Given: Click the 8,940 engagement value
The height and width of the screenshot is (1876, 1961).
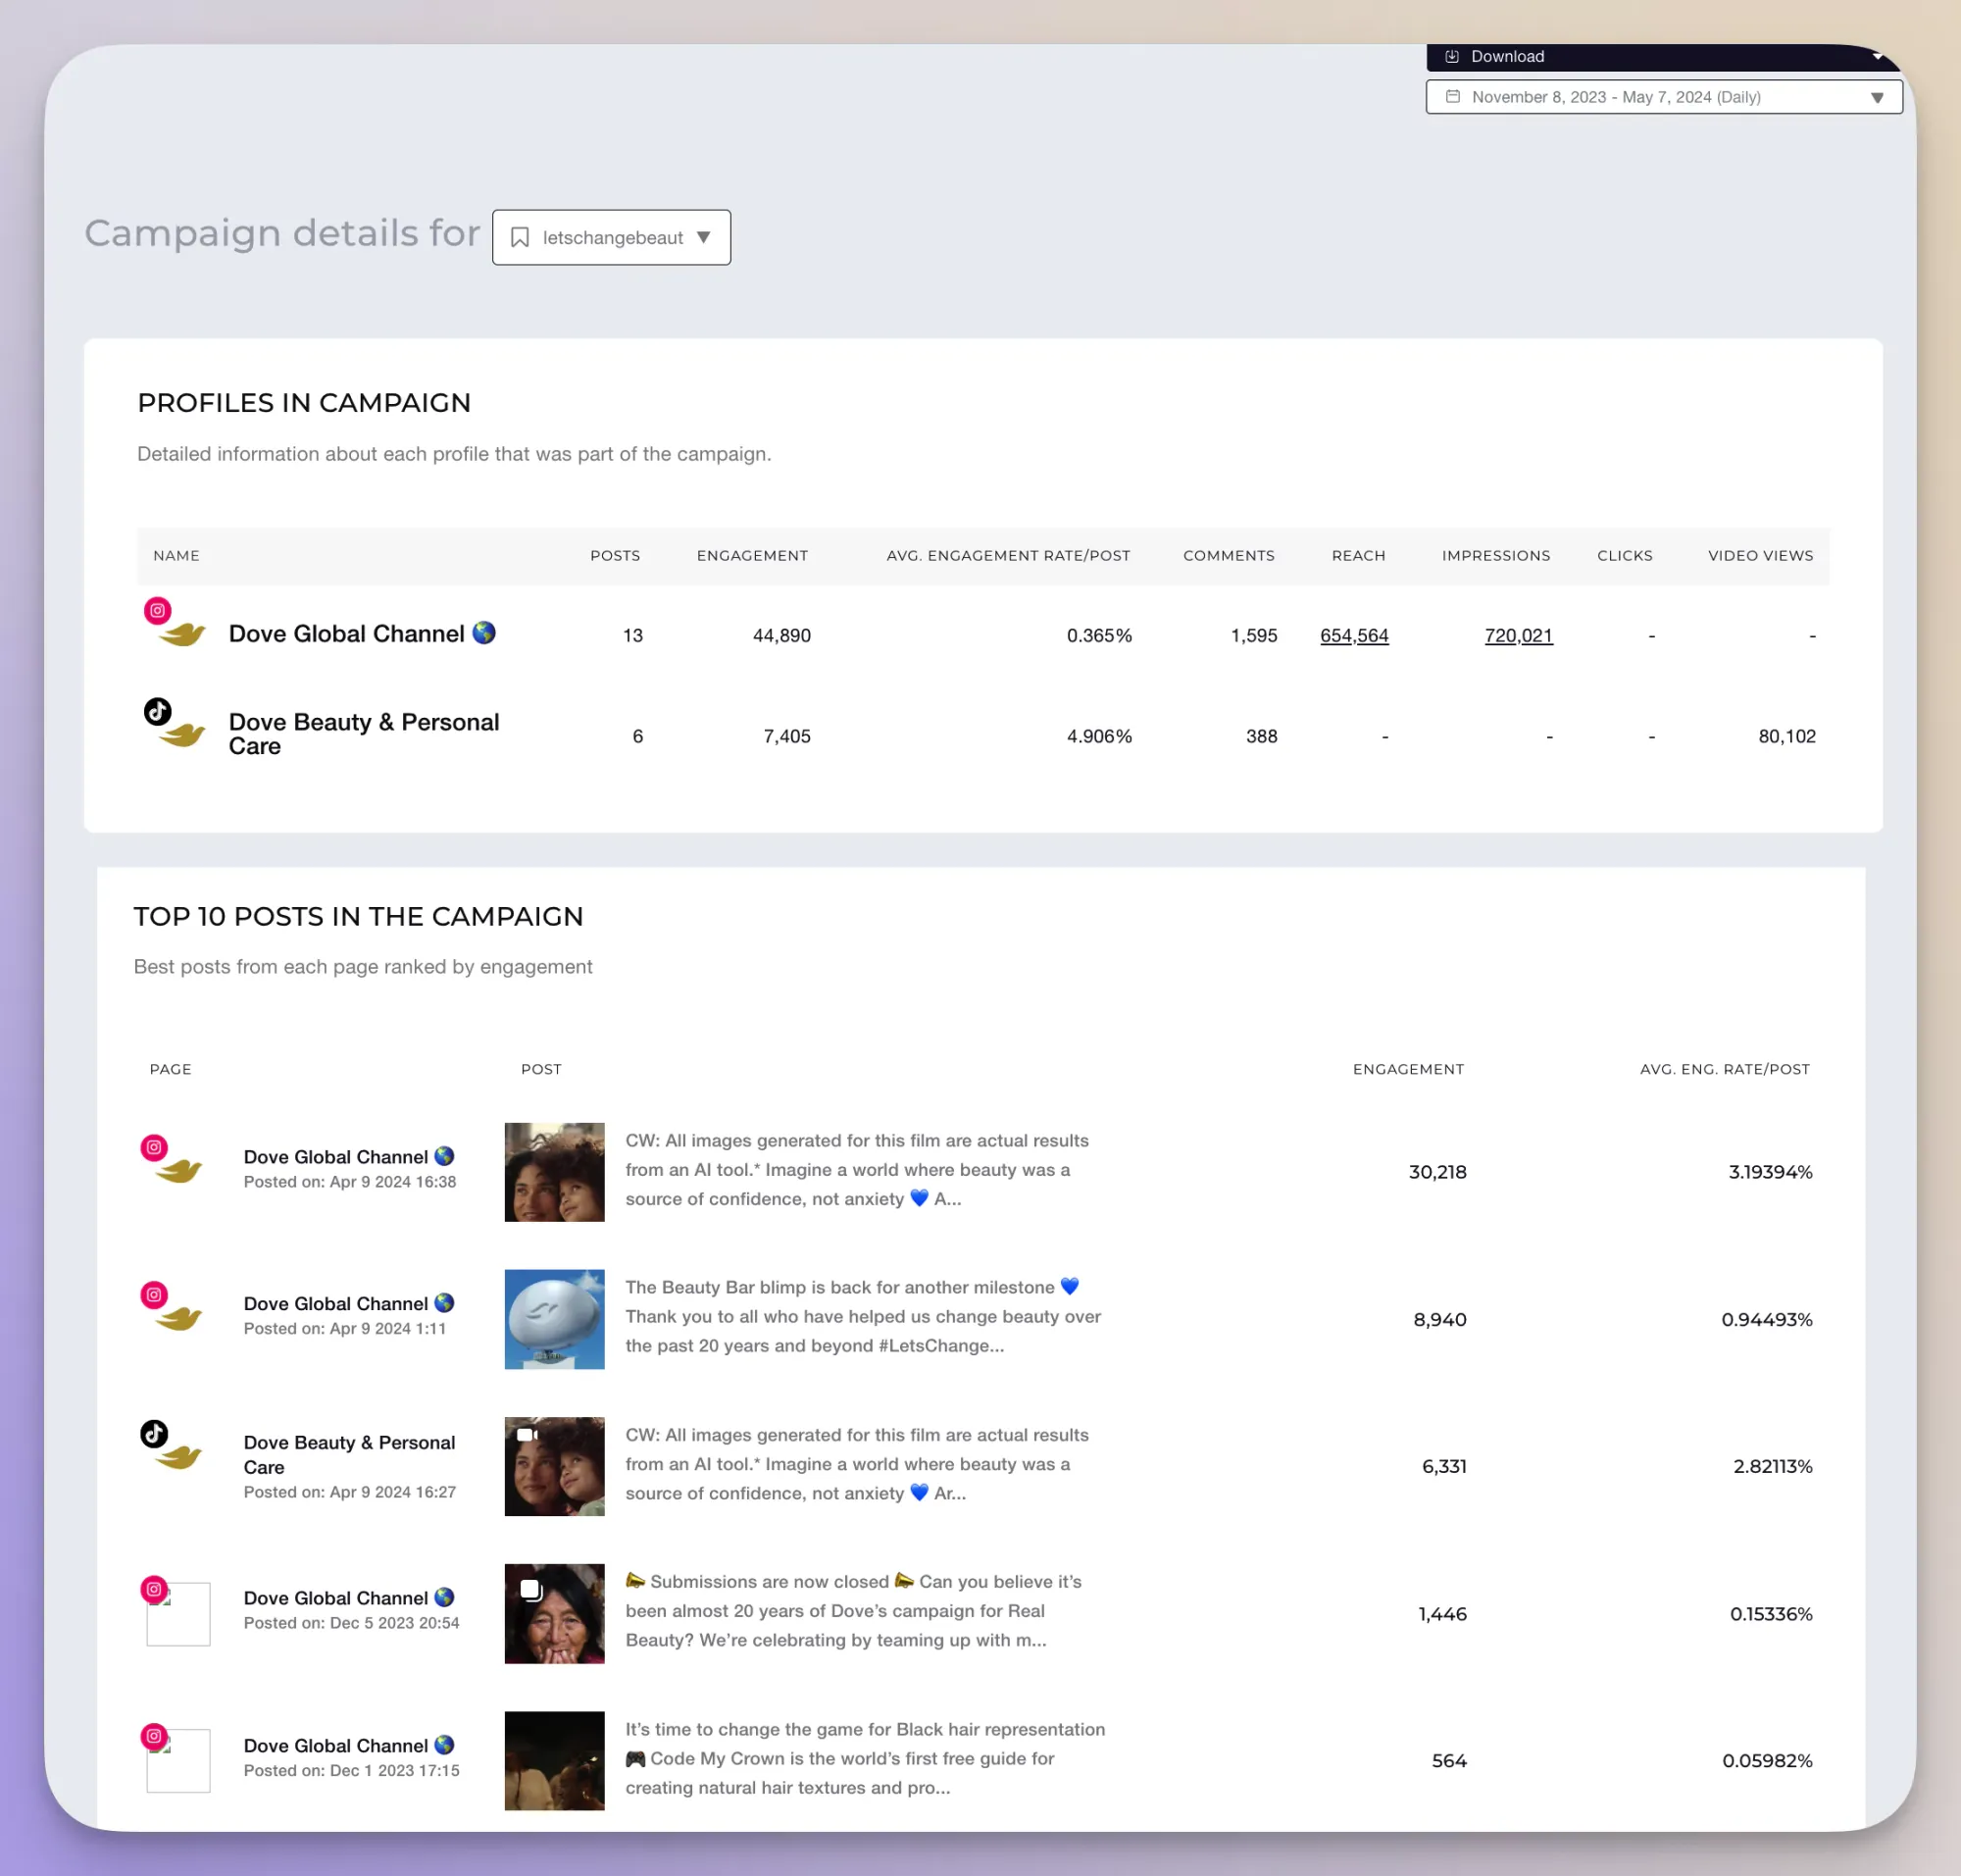Looking at the screenshot, I should (x=1439, y=1319).
